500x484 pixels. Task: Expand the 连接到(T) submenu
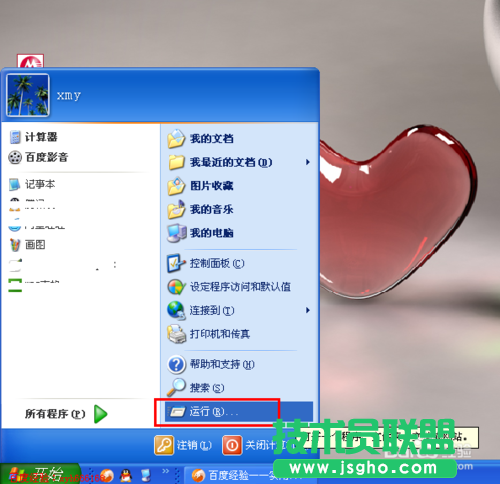coord(239,310)
